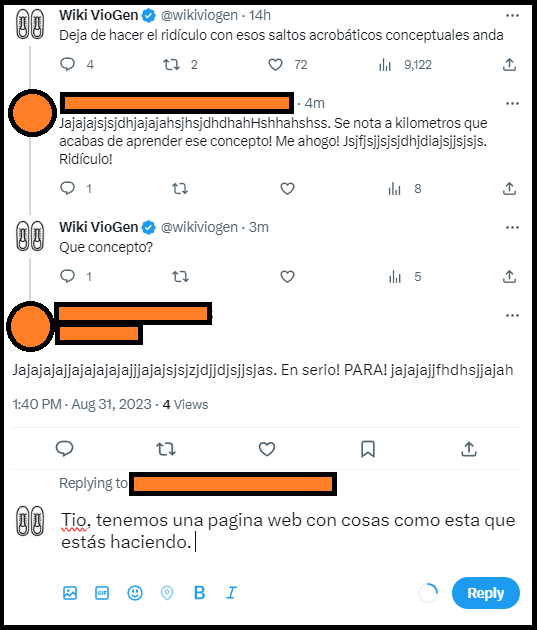Share the 'Que concepto?' tweet
This screenshot has width=537, height=630.
[x=509, y=276]
